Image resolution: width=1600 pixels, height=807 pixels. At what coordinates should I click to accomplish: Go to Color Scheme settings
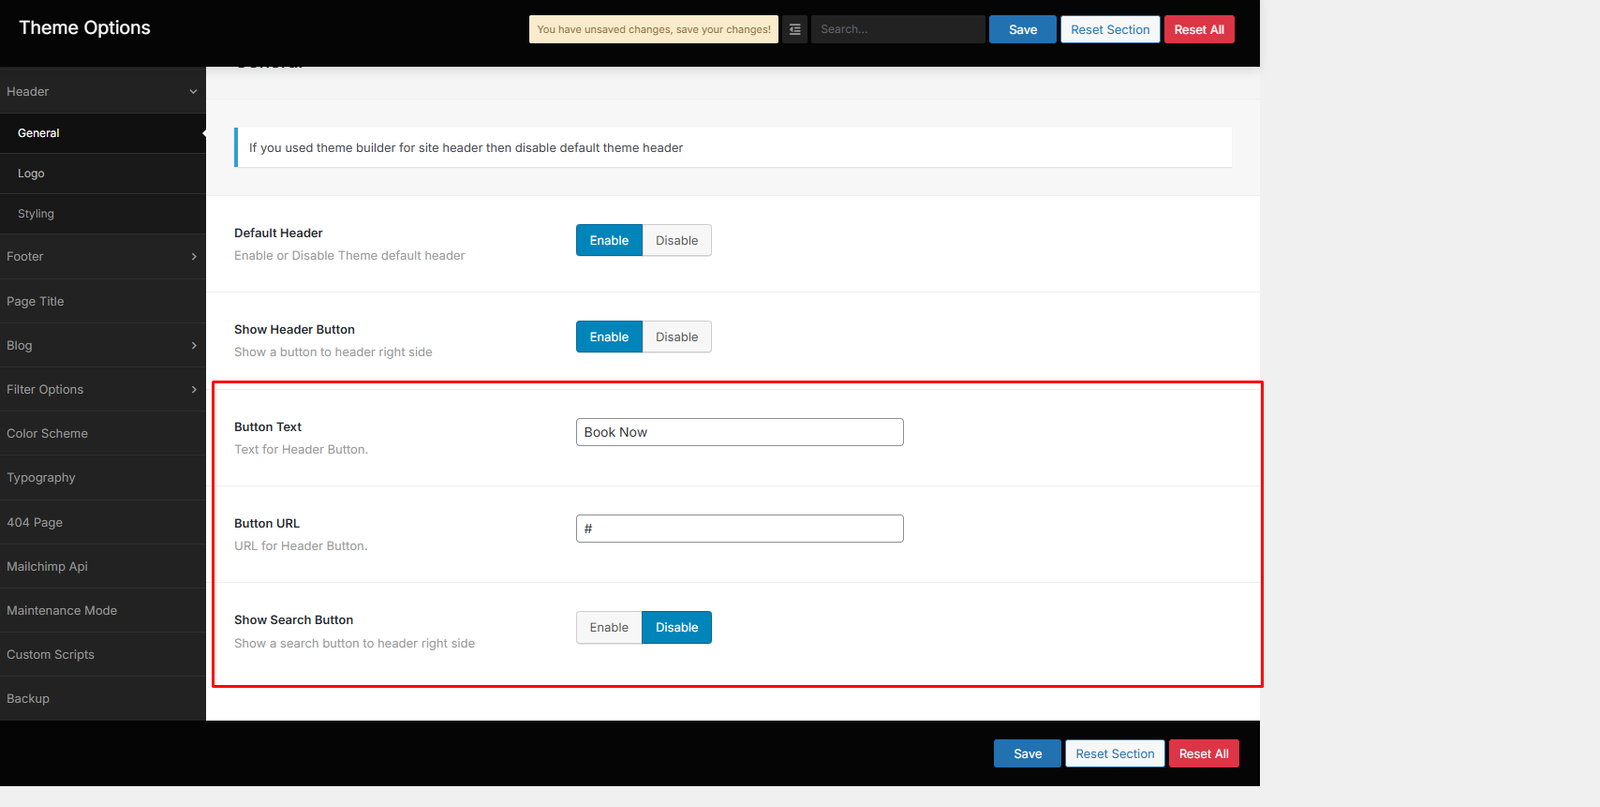click(47, 434)
